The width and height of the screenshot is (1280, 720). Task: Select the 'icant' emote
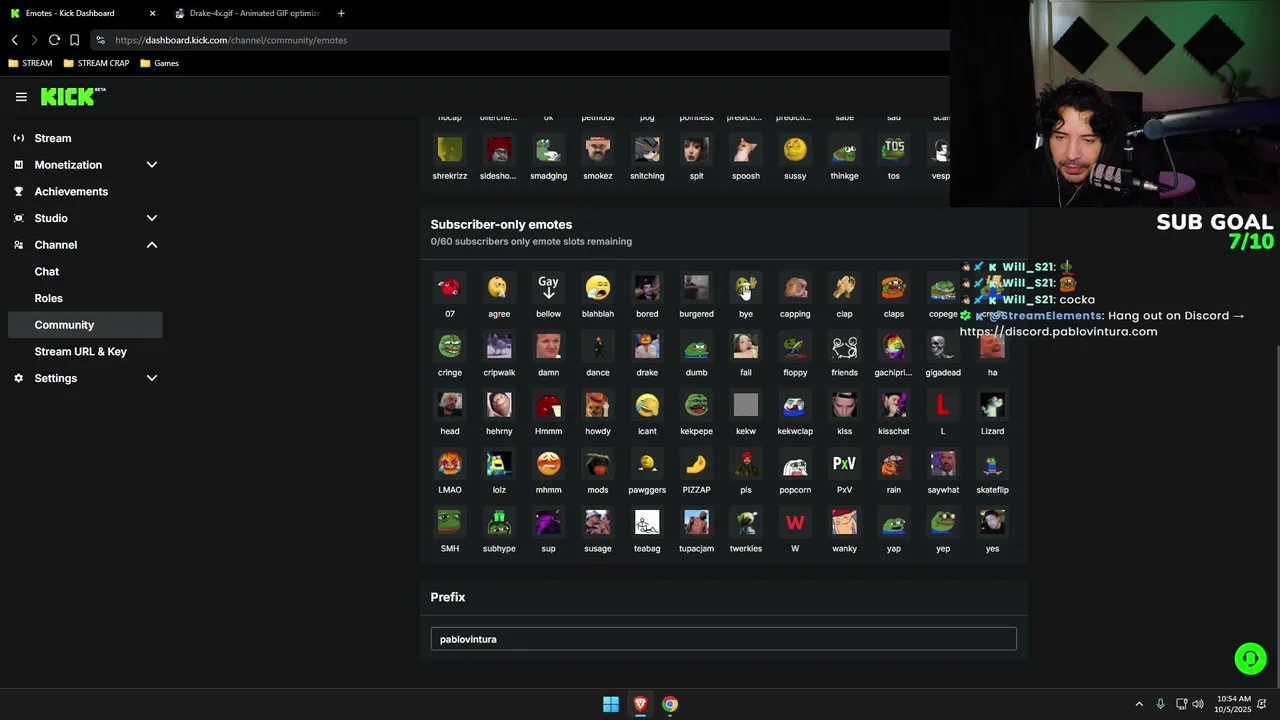(x=647, y=406)
